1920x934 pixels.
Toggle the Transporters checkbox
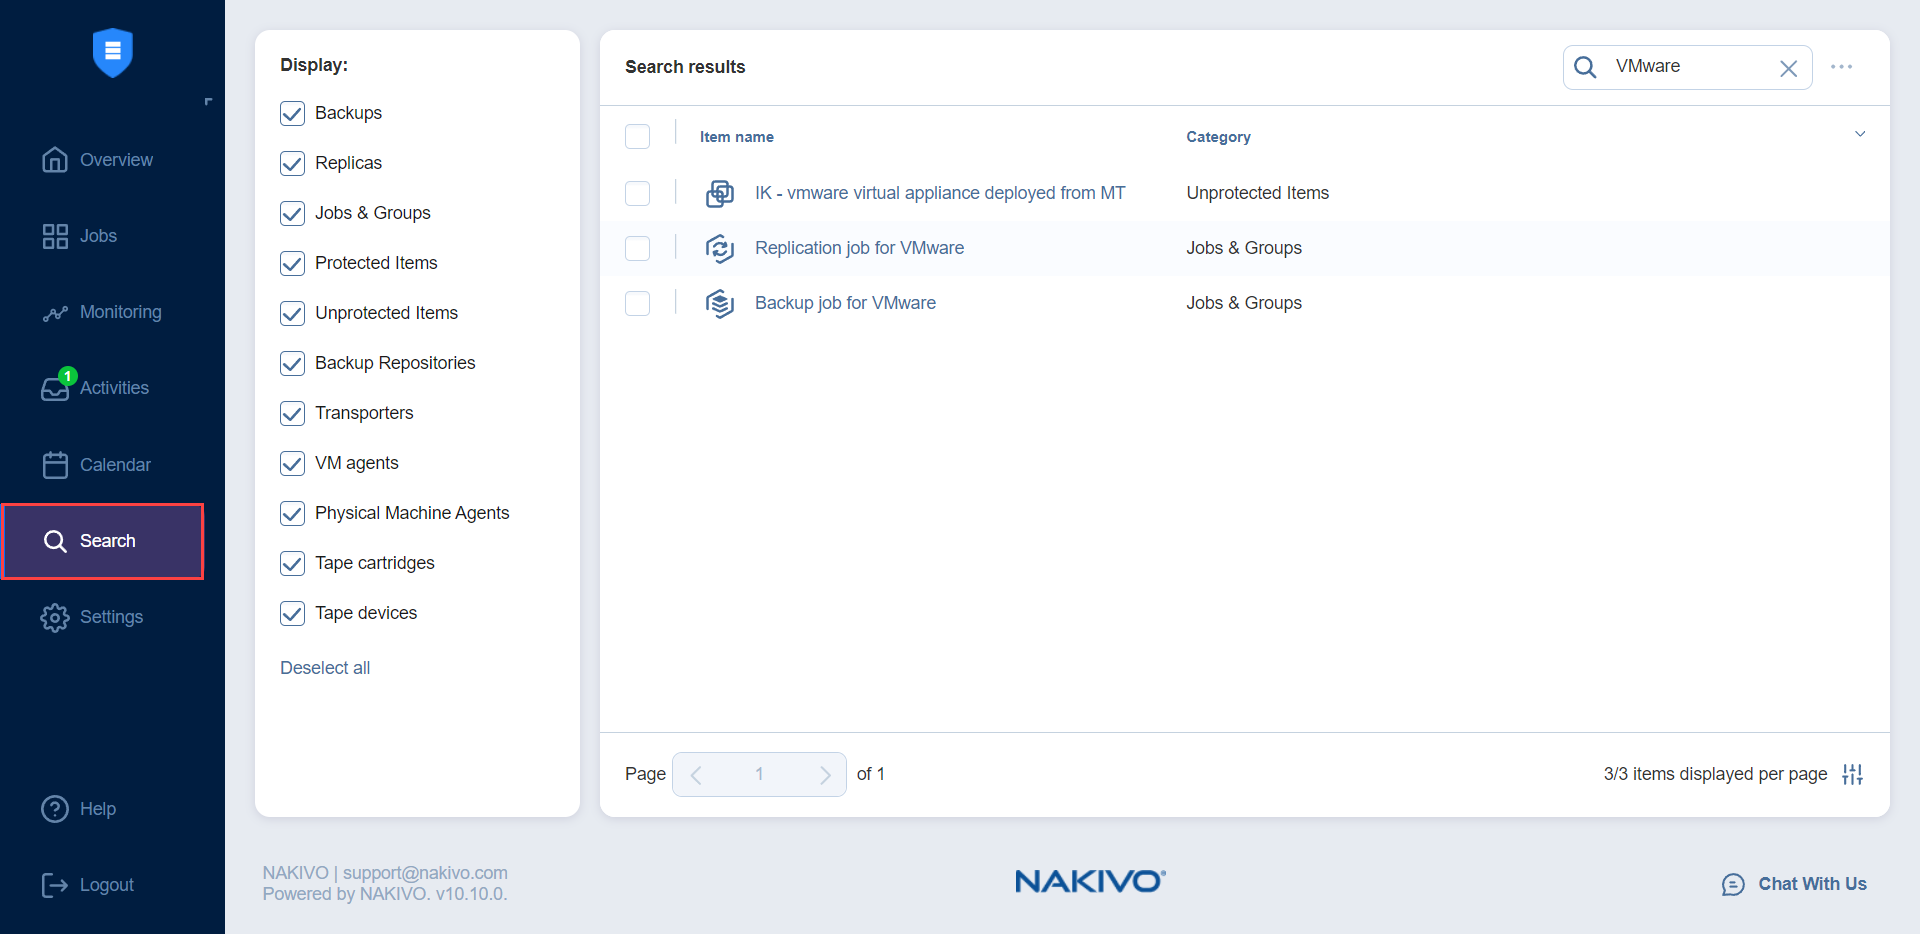click(x=292, y=413)
